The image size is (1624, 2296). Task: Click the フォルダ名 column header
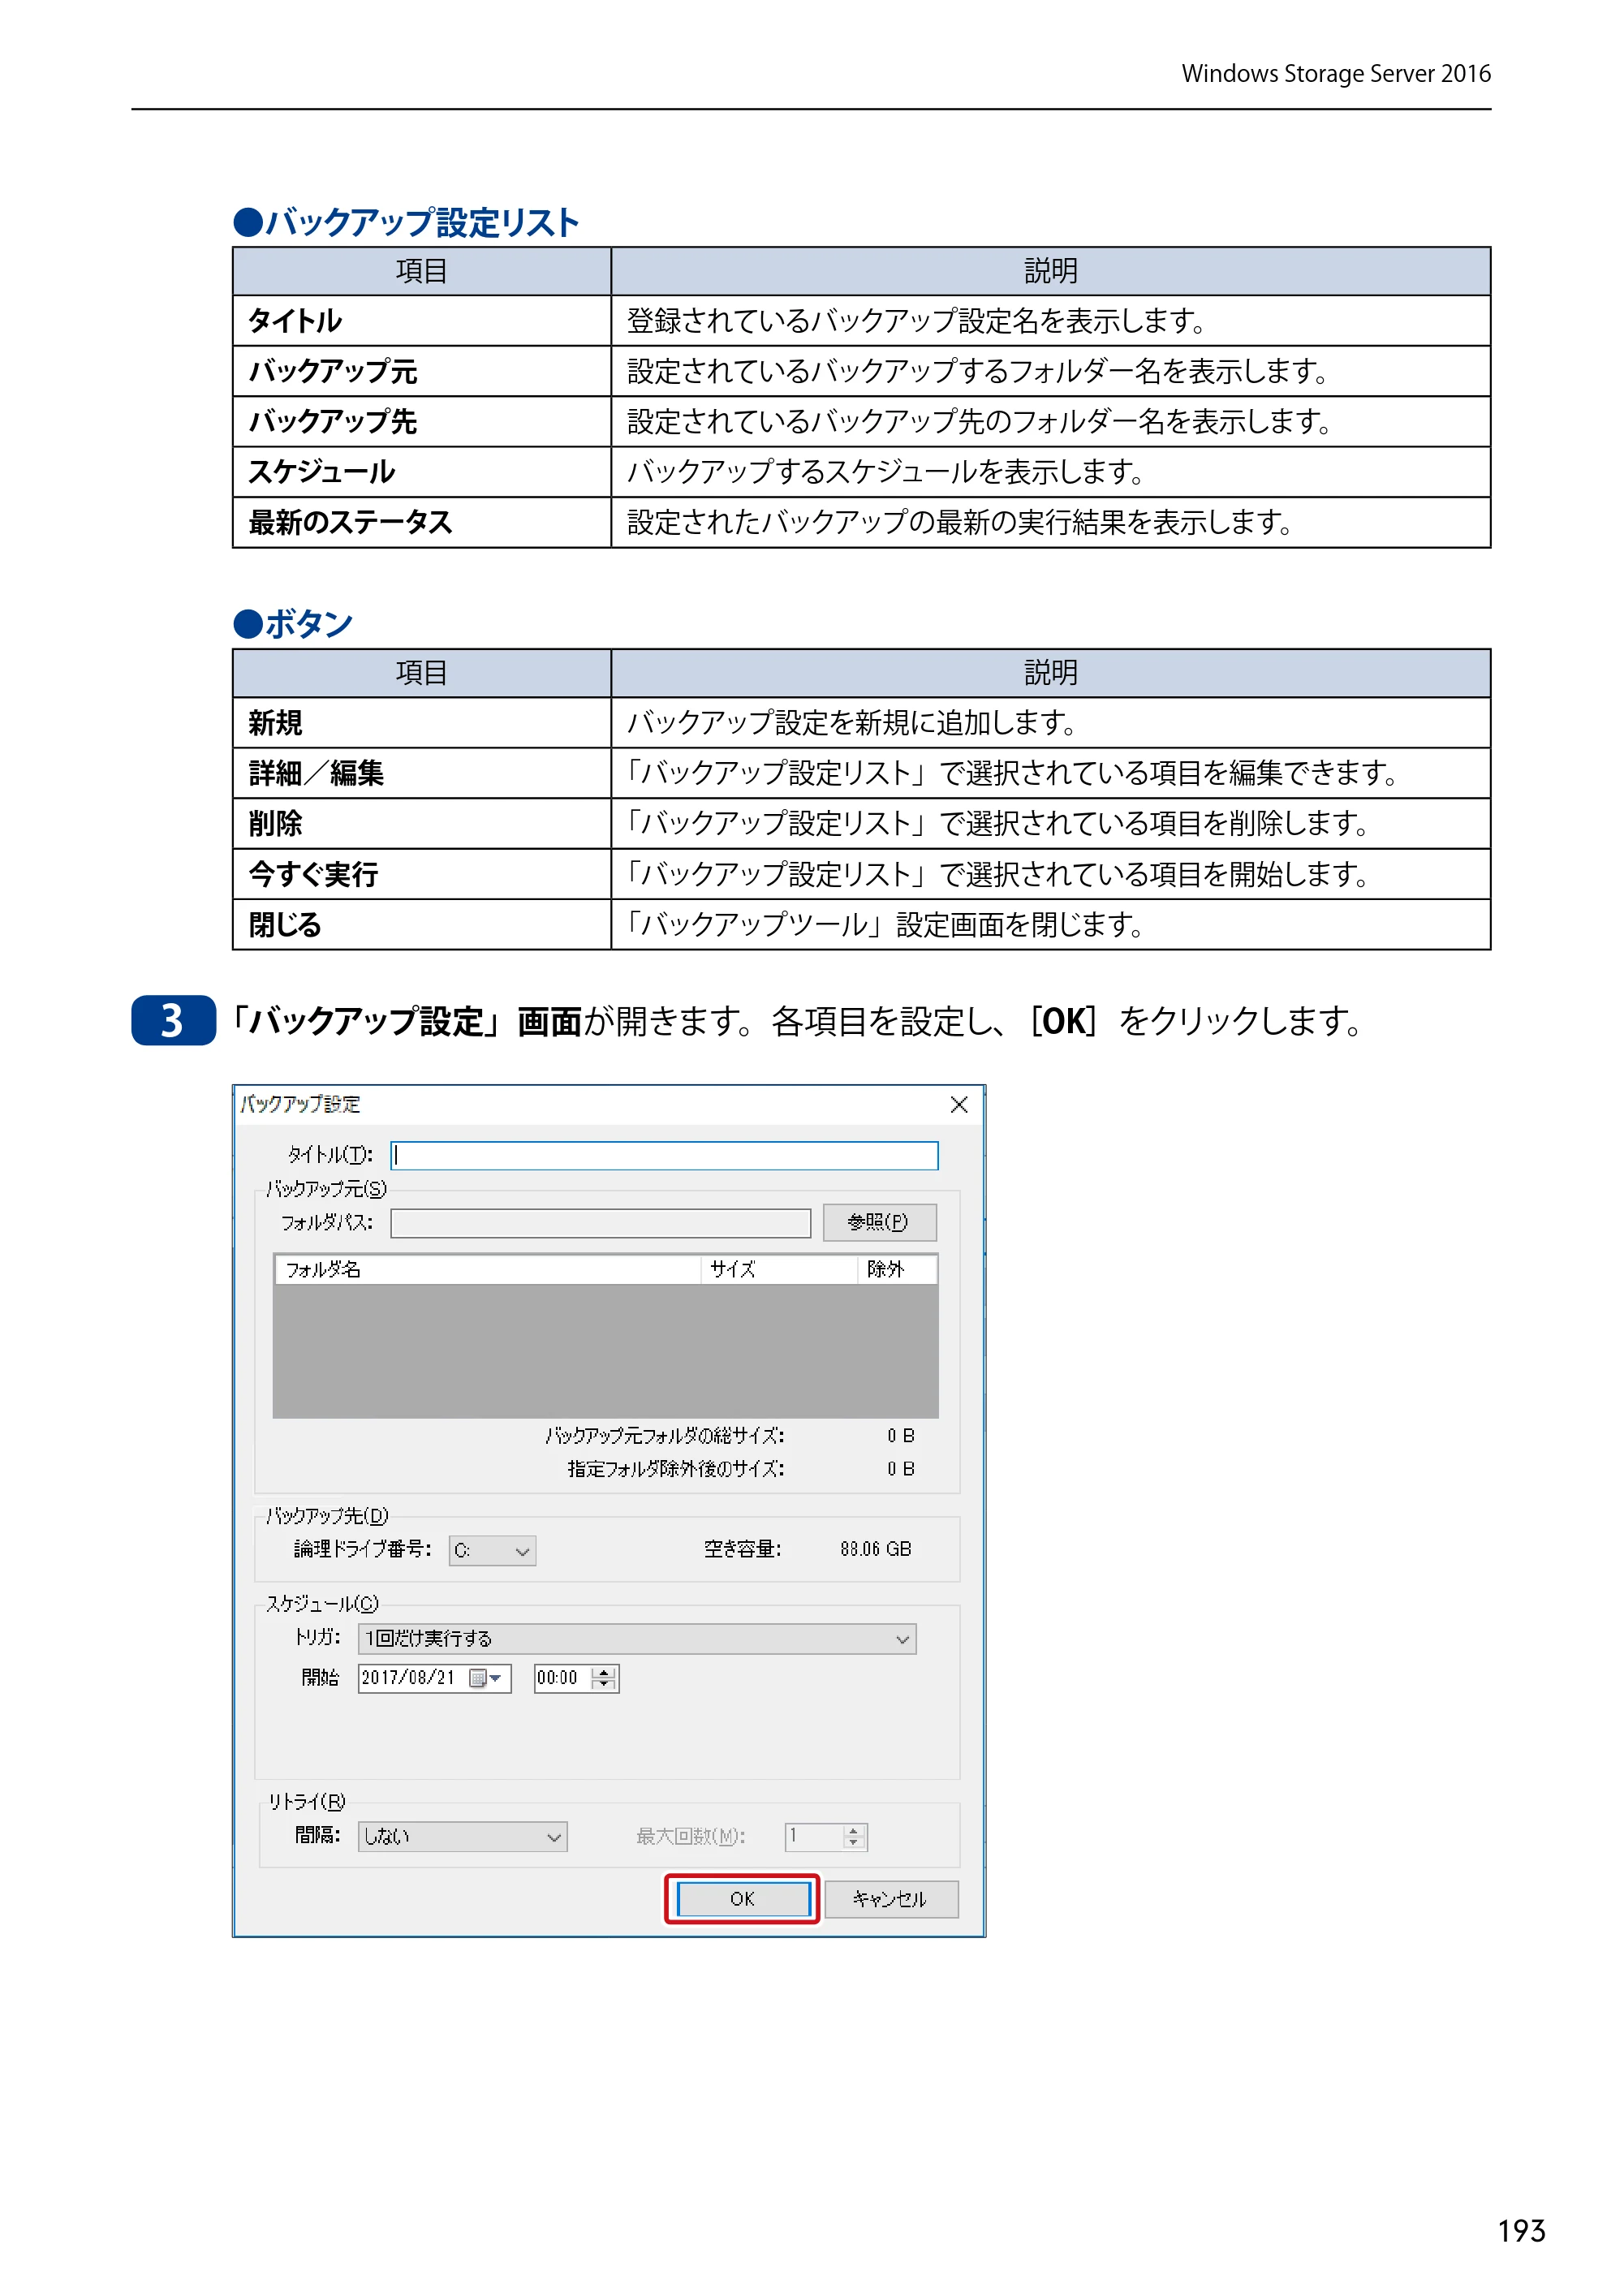(x=487, y=1269)
